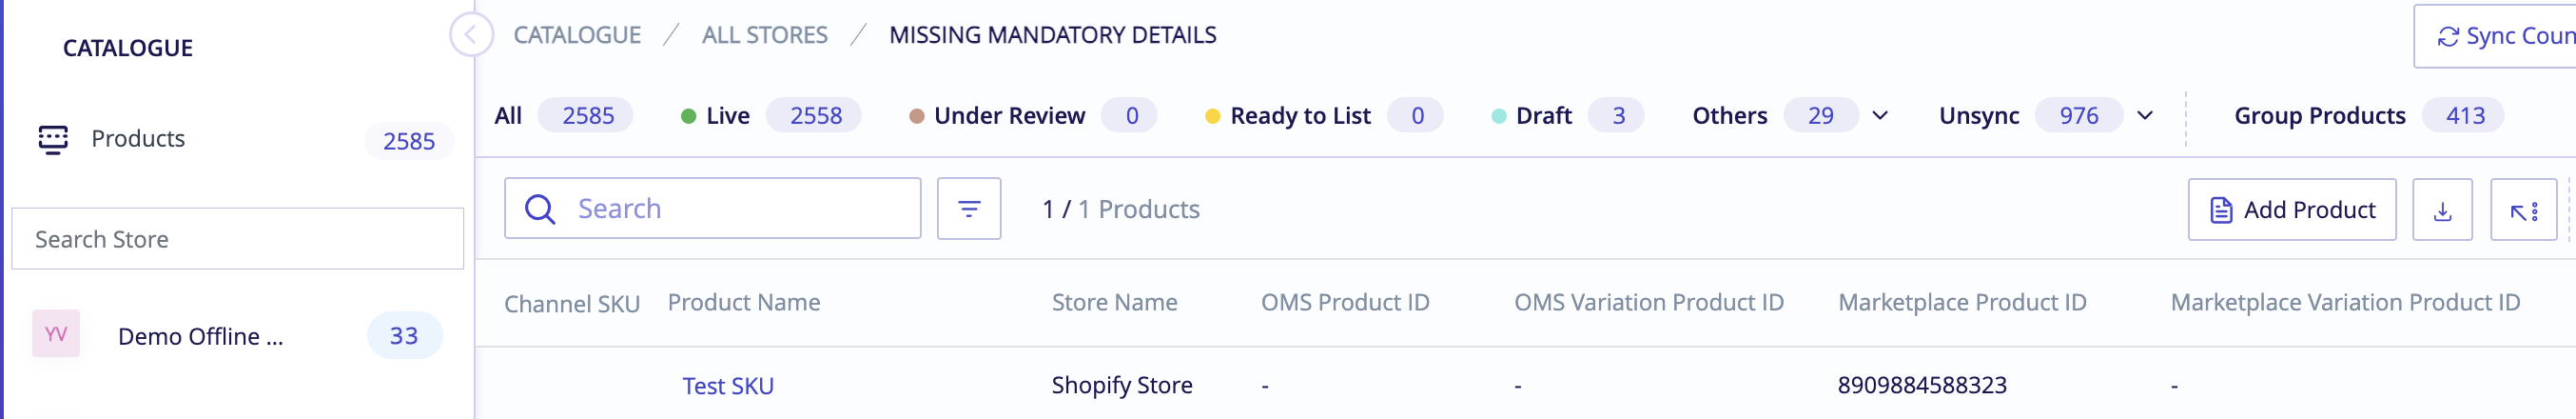Screen dimensions: 2576x419
Task: Open the Group Products tab
Action: [x=2367, y=116]
